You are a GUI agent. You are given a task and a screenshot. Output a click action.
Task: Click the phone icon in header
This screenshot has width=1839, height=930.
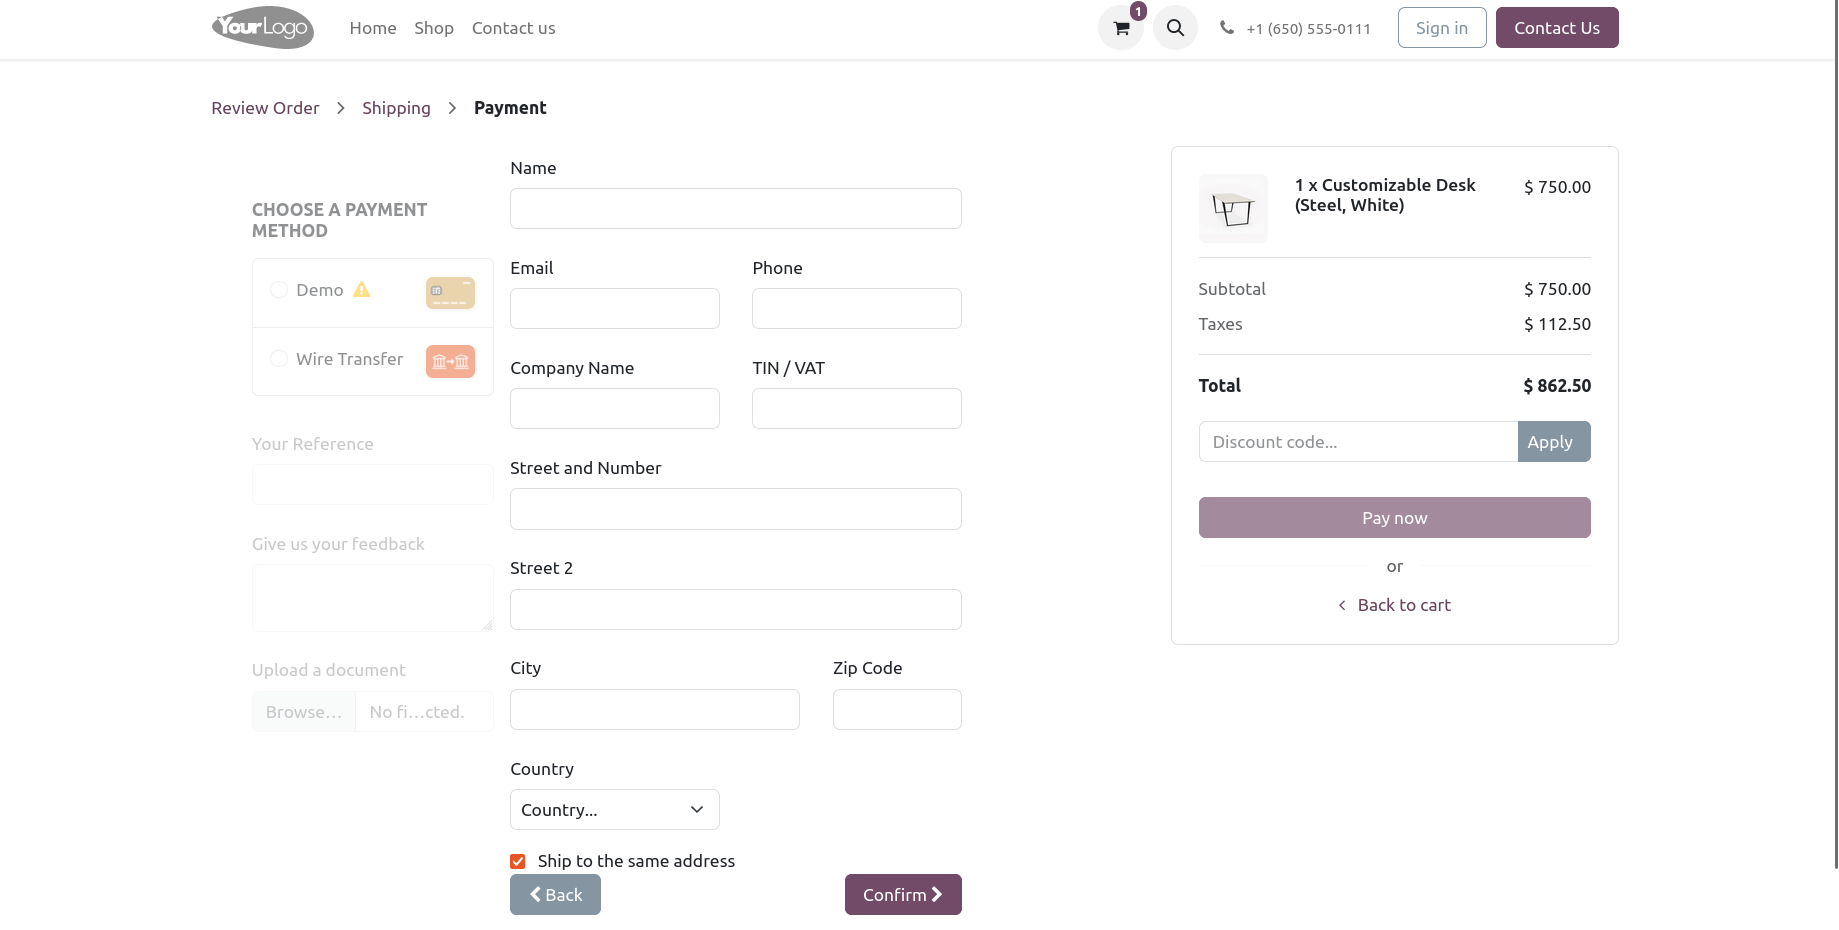pos(1227,28)
